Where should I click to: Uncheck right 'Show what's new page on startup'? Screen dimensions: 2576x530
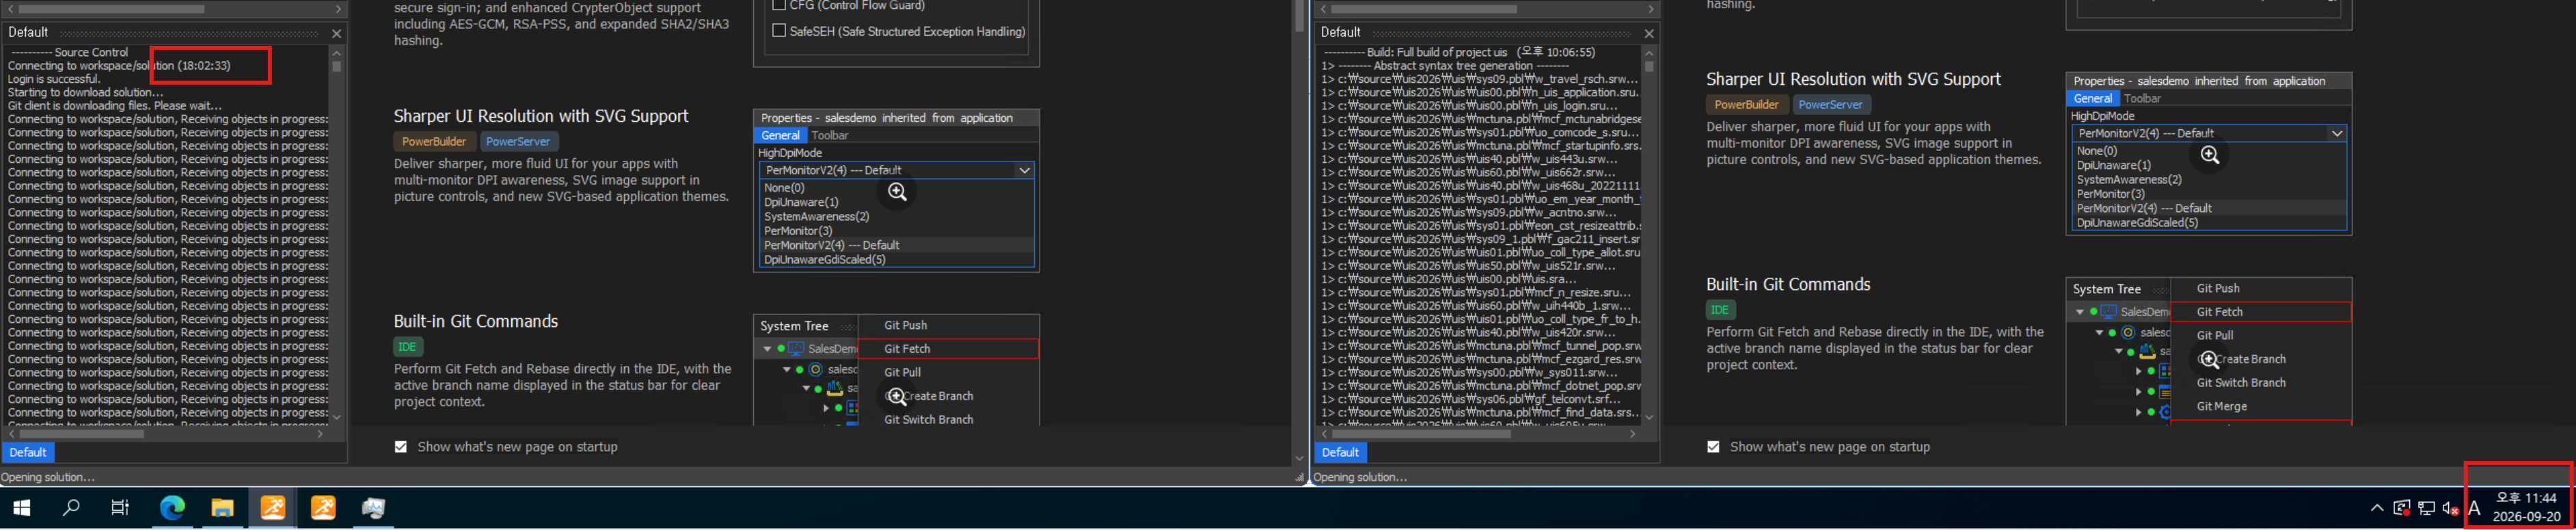point(1713,447)
